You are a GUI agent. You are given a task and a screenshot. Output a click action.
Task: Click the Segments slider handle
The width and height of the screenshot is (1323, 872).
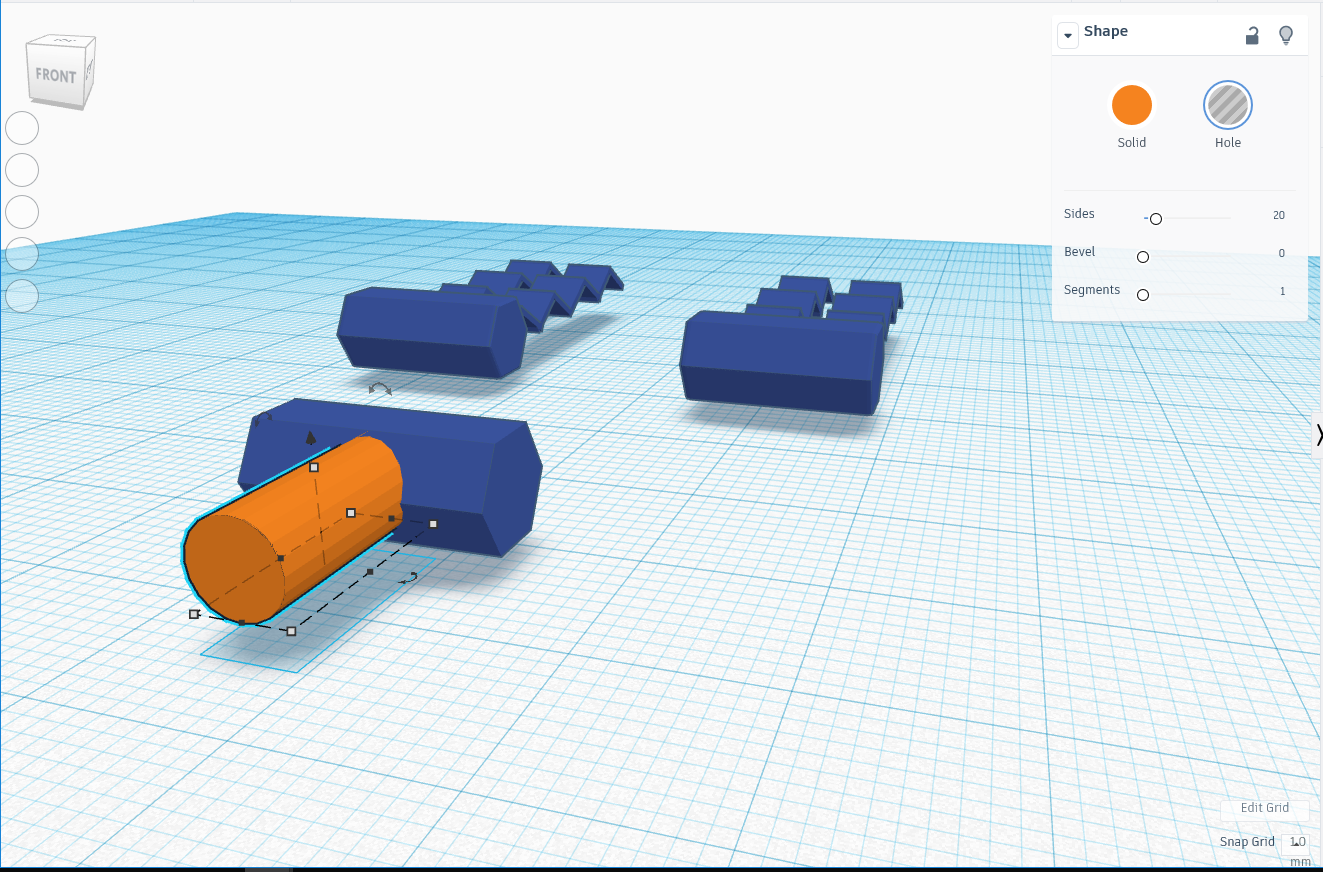[1143, 295]
